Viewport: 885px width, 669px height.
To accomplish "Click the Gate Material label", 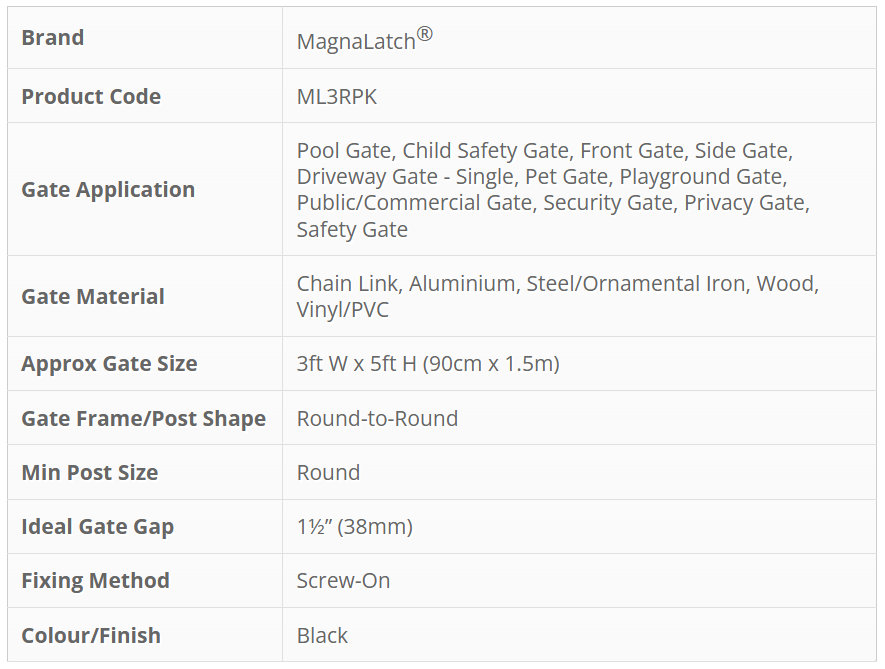I will (x=93, y=296).
